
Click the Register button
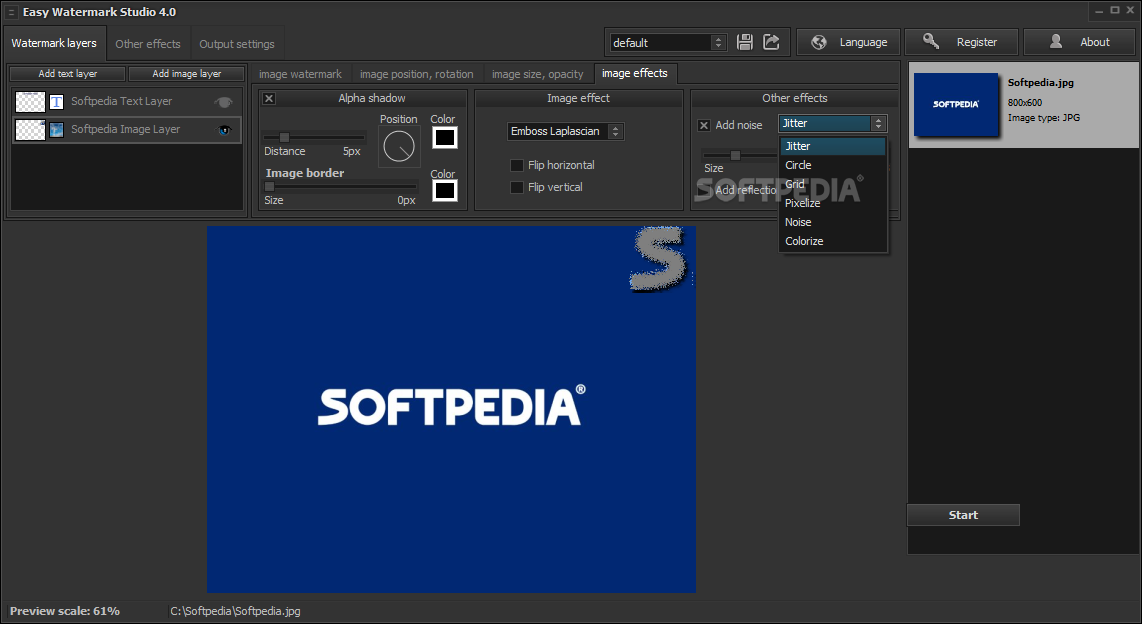pyautogui.click(x=961, y=42)
